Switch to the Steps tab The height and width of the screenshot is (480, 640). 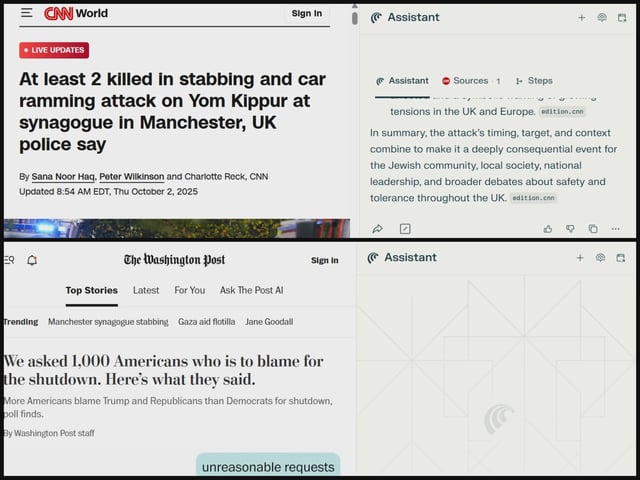tap(534, 81)
